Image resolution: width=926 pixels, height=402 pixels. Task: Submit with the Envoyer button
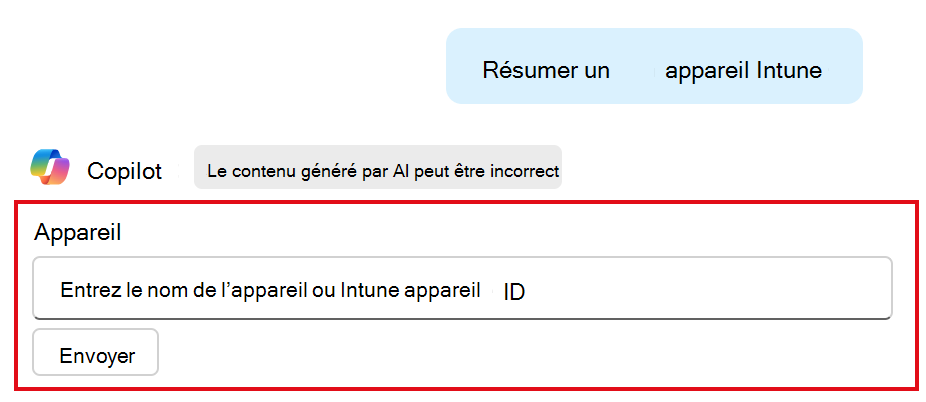pyautogui.click(x=96, y=352)
